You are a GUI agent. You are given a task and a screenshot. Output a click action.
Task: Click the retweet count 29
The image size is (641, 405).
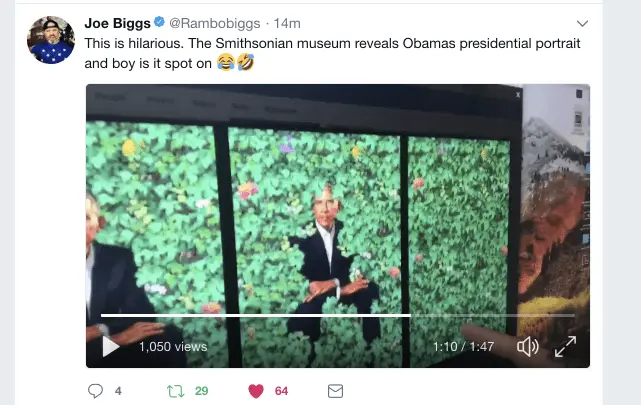pos(201,390)
